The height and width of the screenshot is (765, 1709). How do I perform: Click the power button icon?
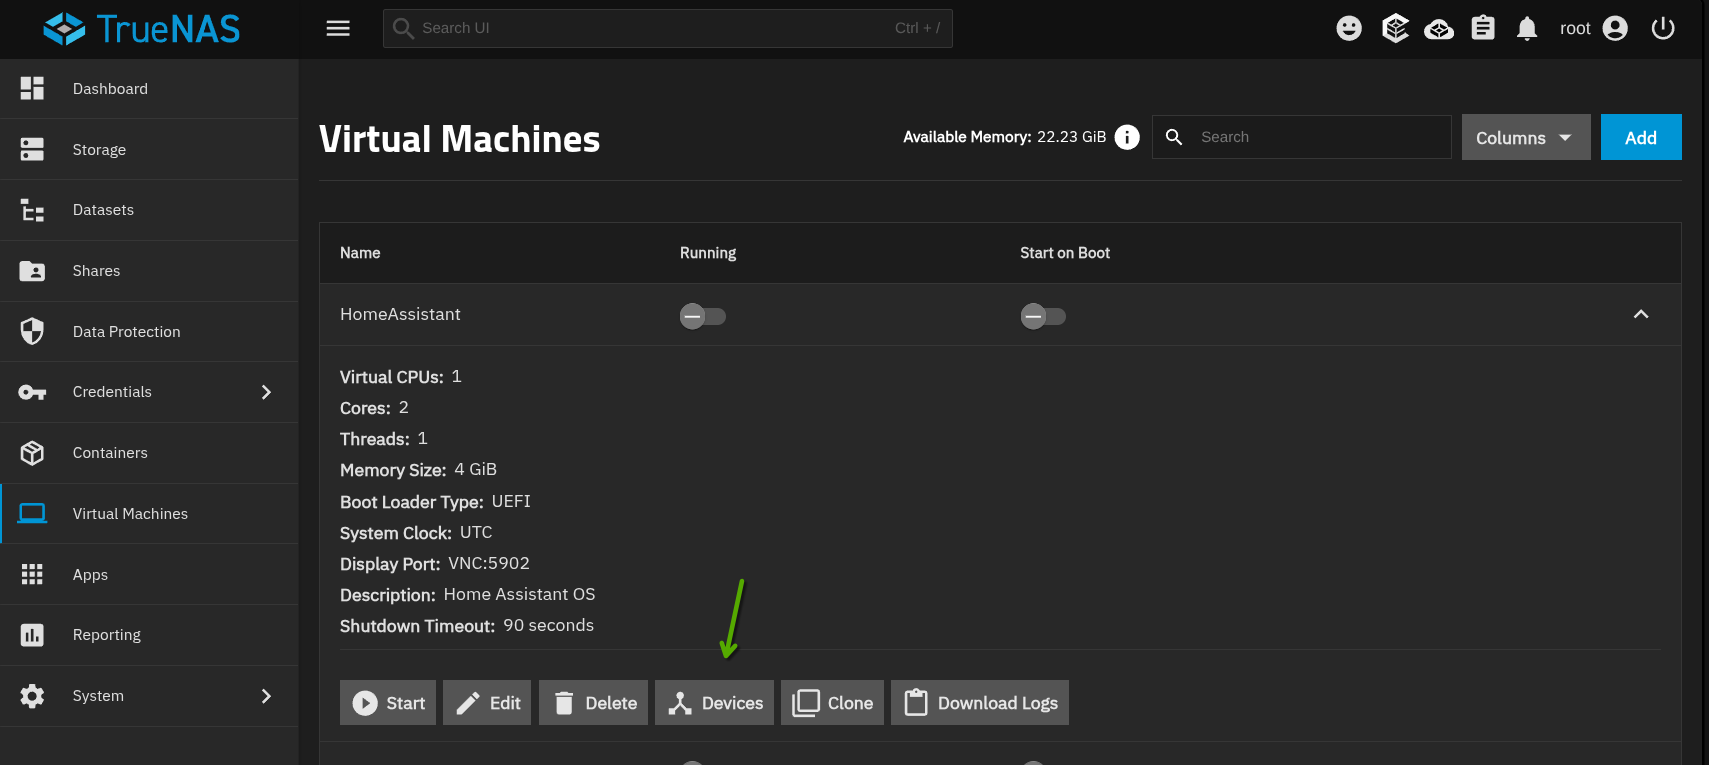[x=1663, y=28]
